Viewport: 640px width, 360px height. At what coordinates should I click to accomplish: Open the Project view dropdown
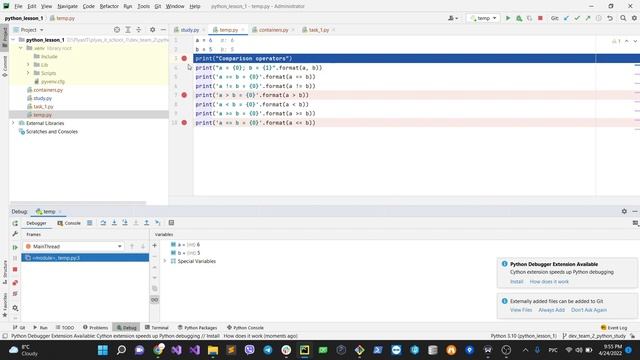coord(29,30)
